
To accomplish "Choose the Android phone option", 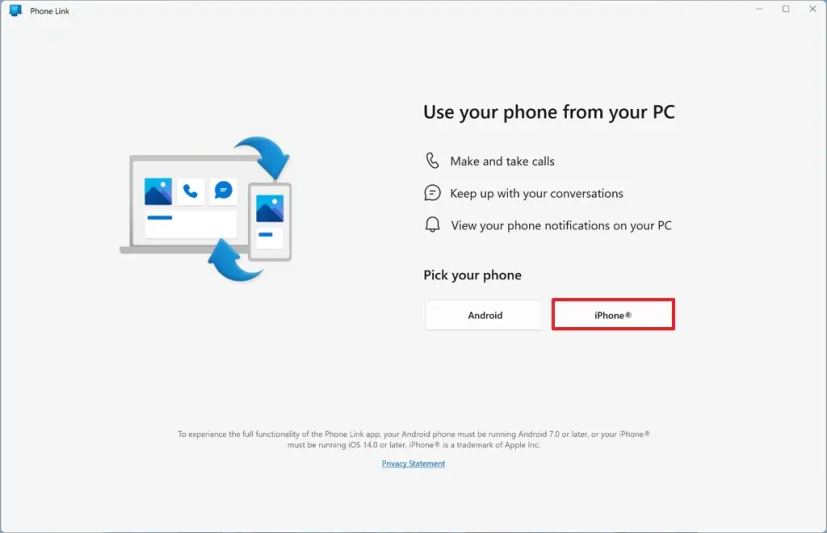I will pyautogui.click(x=485, y=315).
